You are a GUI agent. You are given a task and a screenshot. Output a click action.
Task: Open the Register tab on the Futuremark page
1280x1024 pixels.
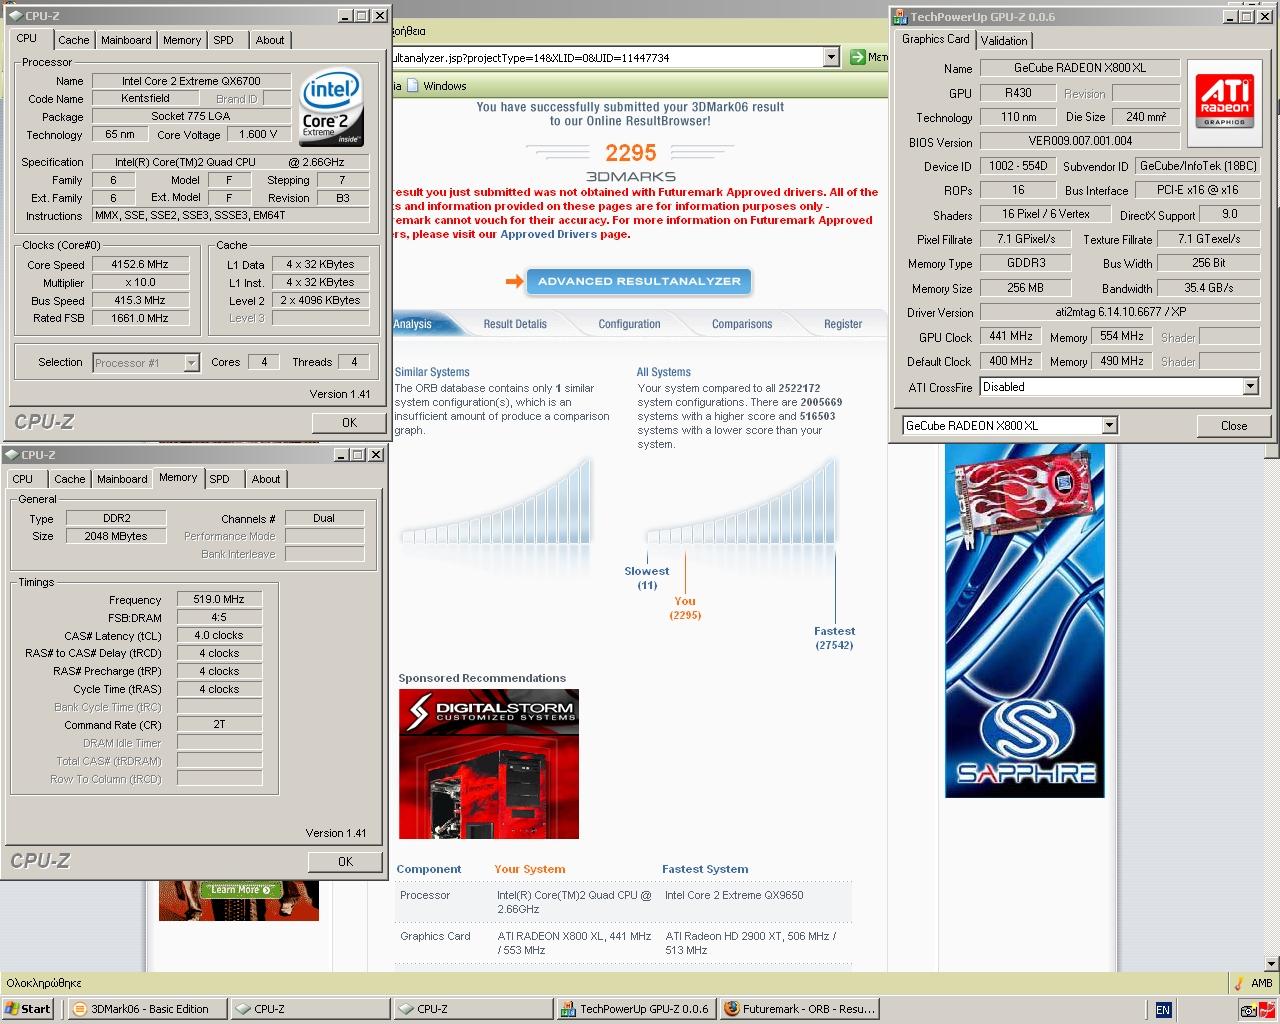(x=843, y=324)
